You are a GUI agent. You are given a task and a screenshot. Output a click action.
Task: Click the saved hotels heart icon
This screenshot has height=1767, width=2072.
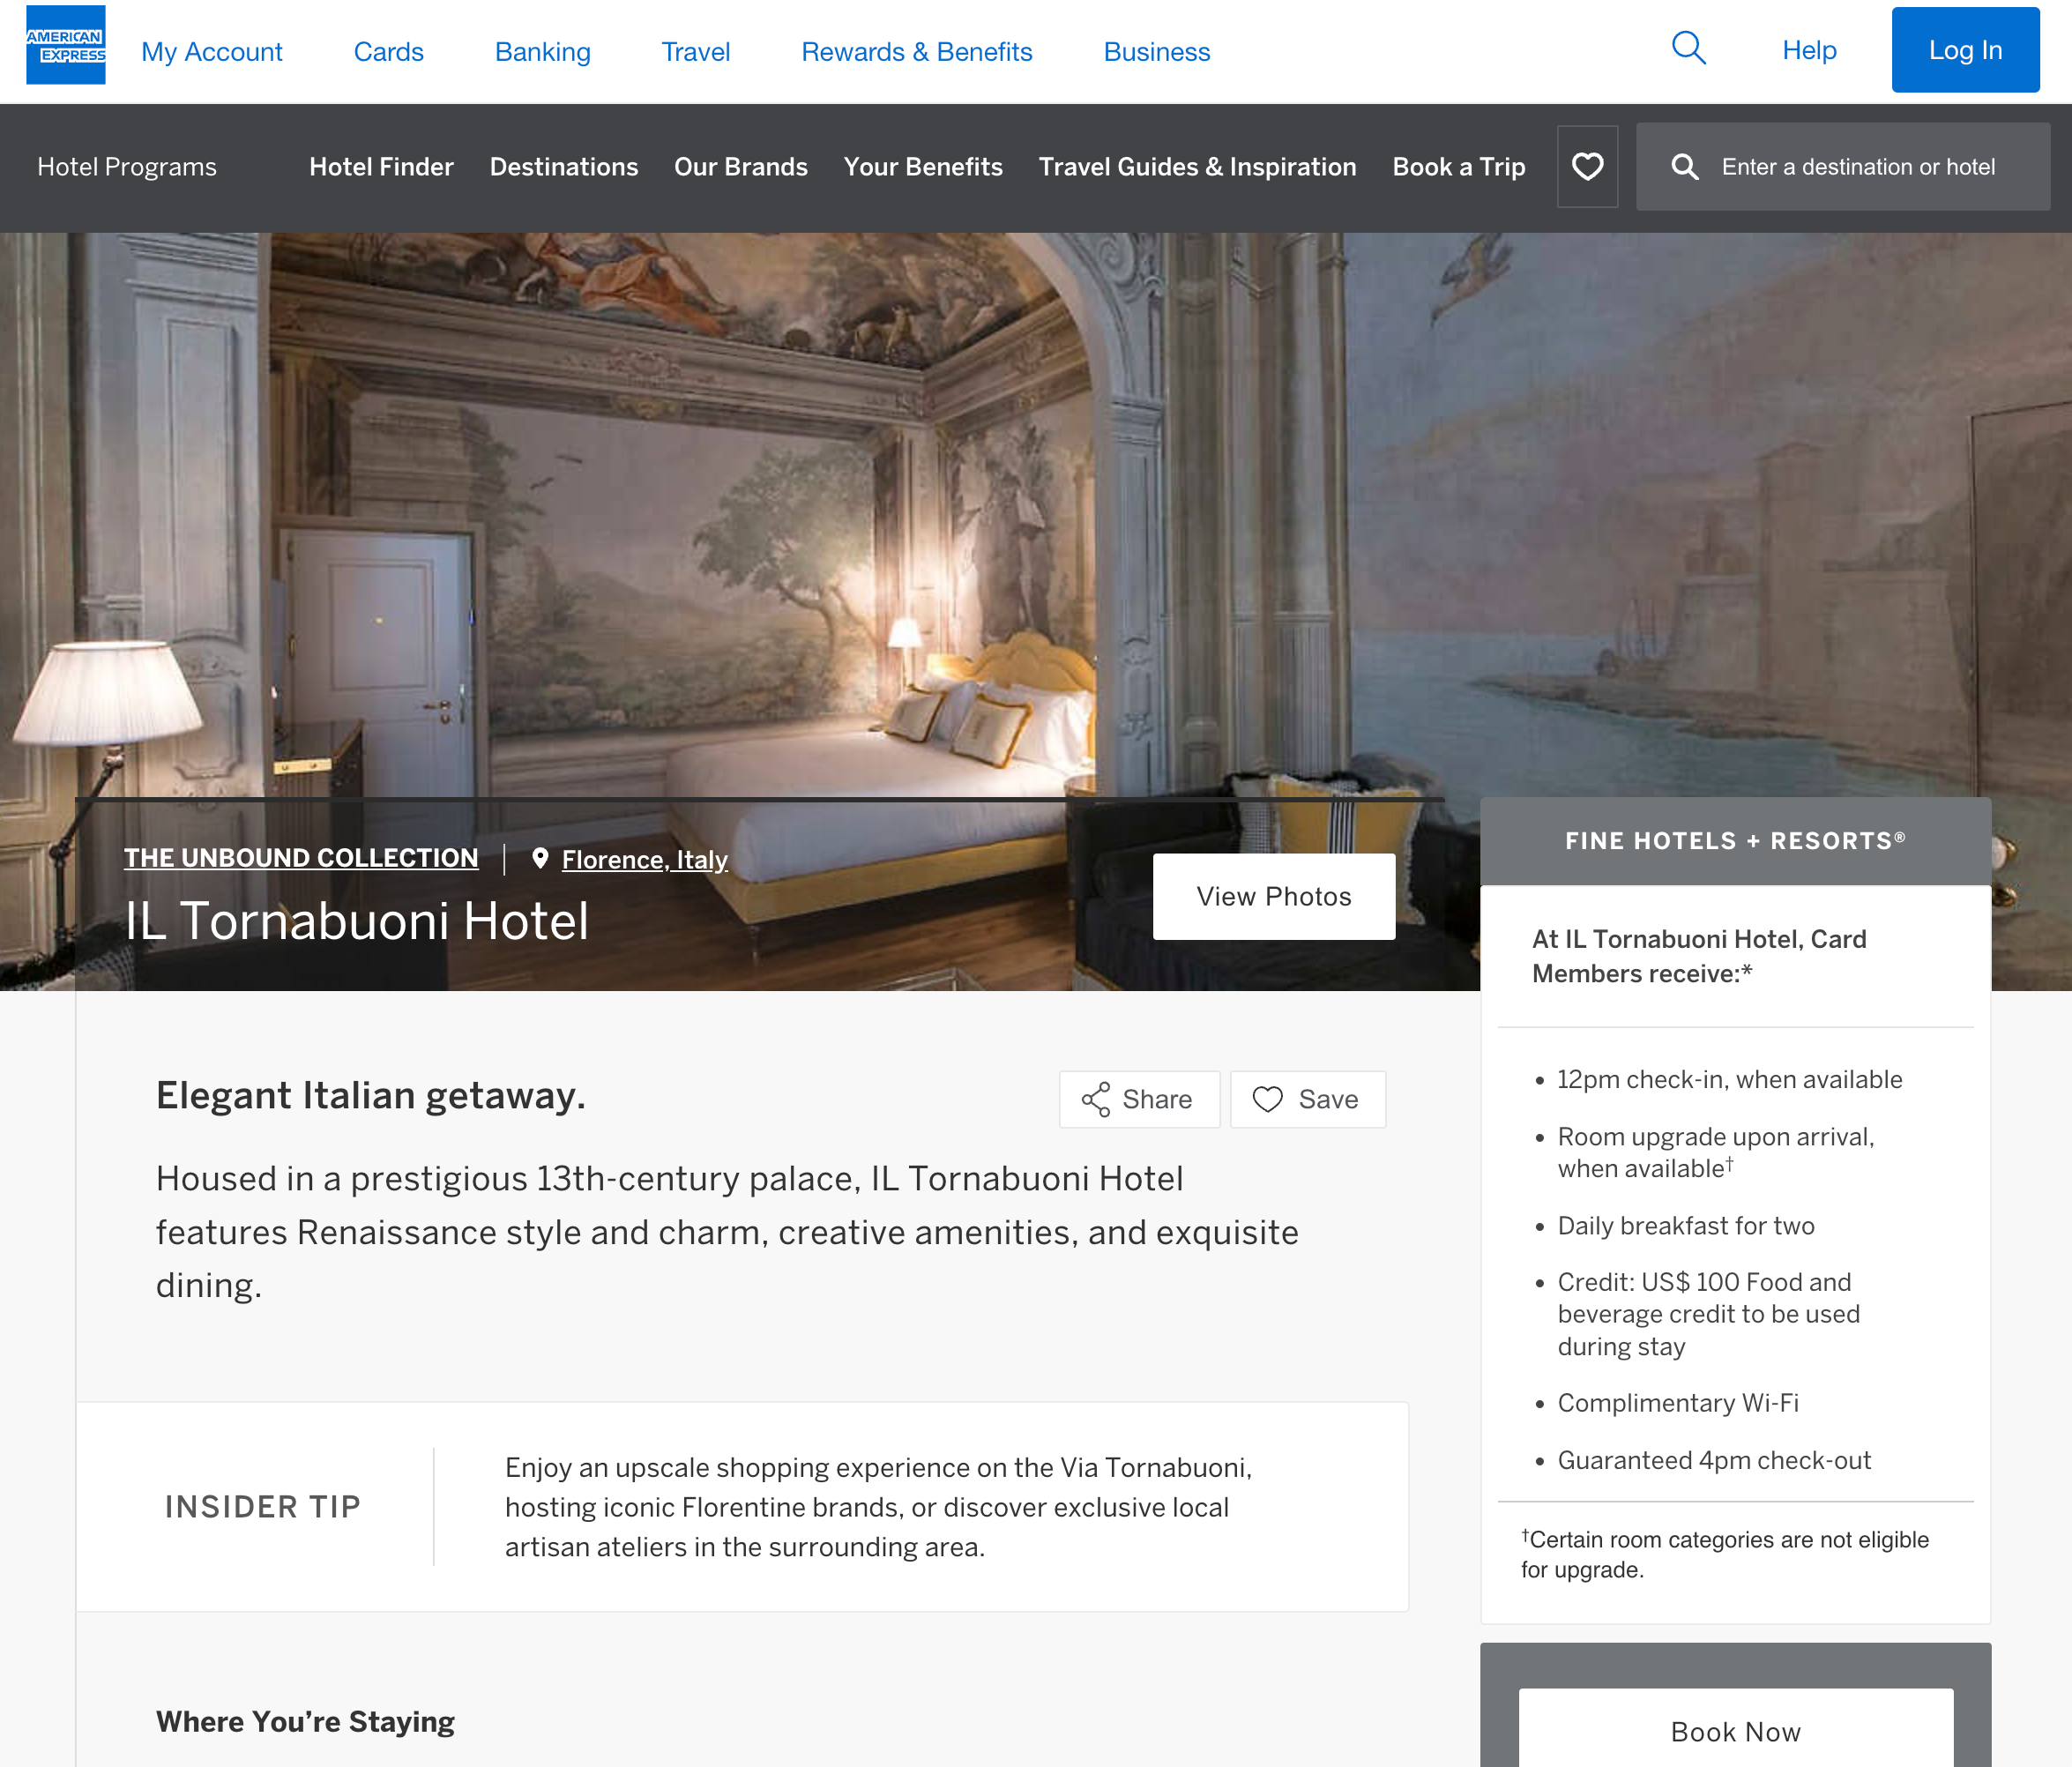point(1587,167)
